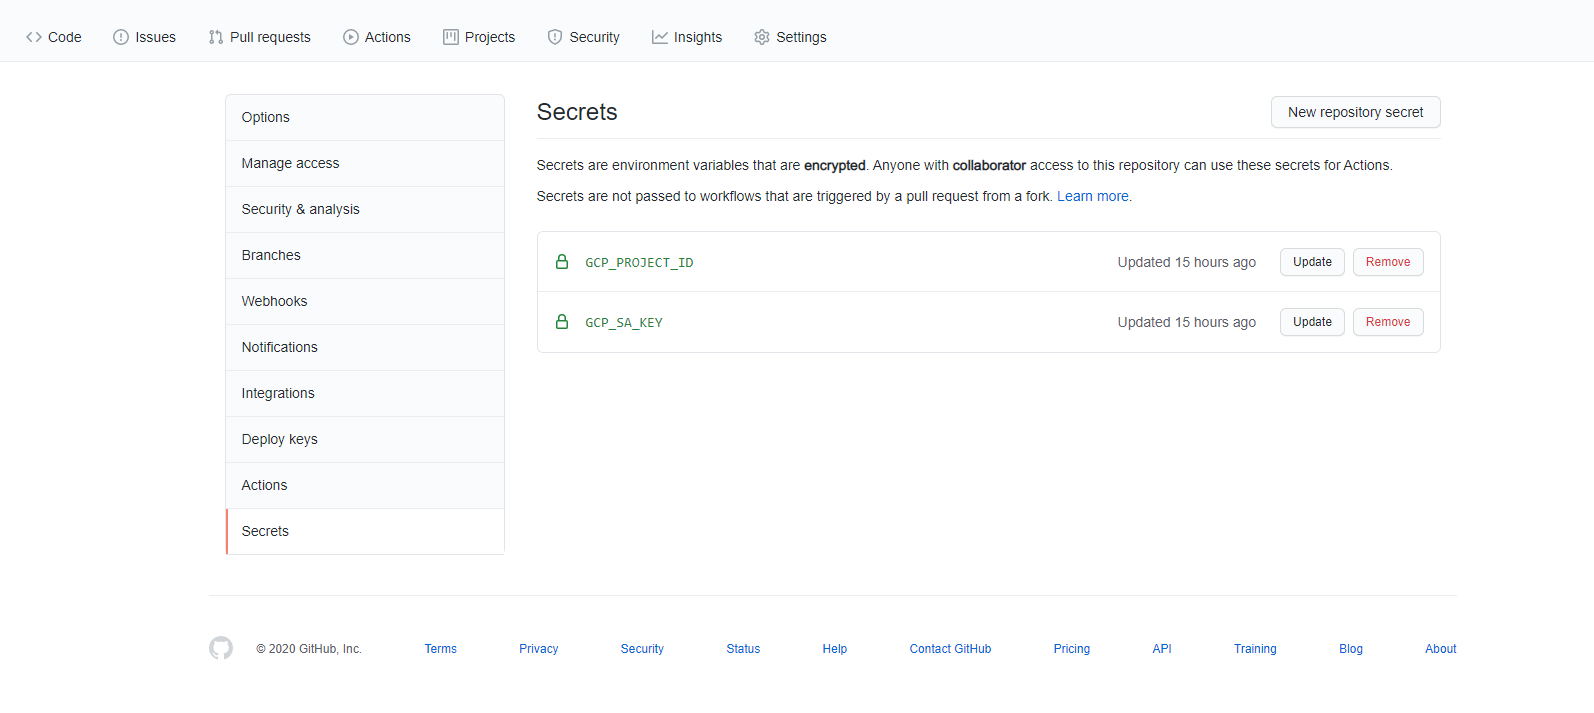Remove the GCP_SA_KEY secret
Image resolution: width=1594 pixels, height=713 pixels.
(1387, 322)
